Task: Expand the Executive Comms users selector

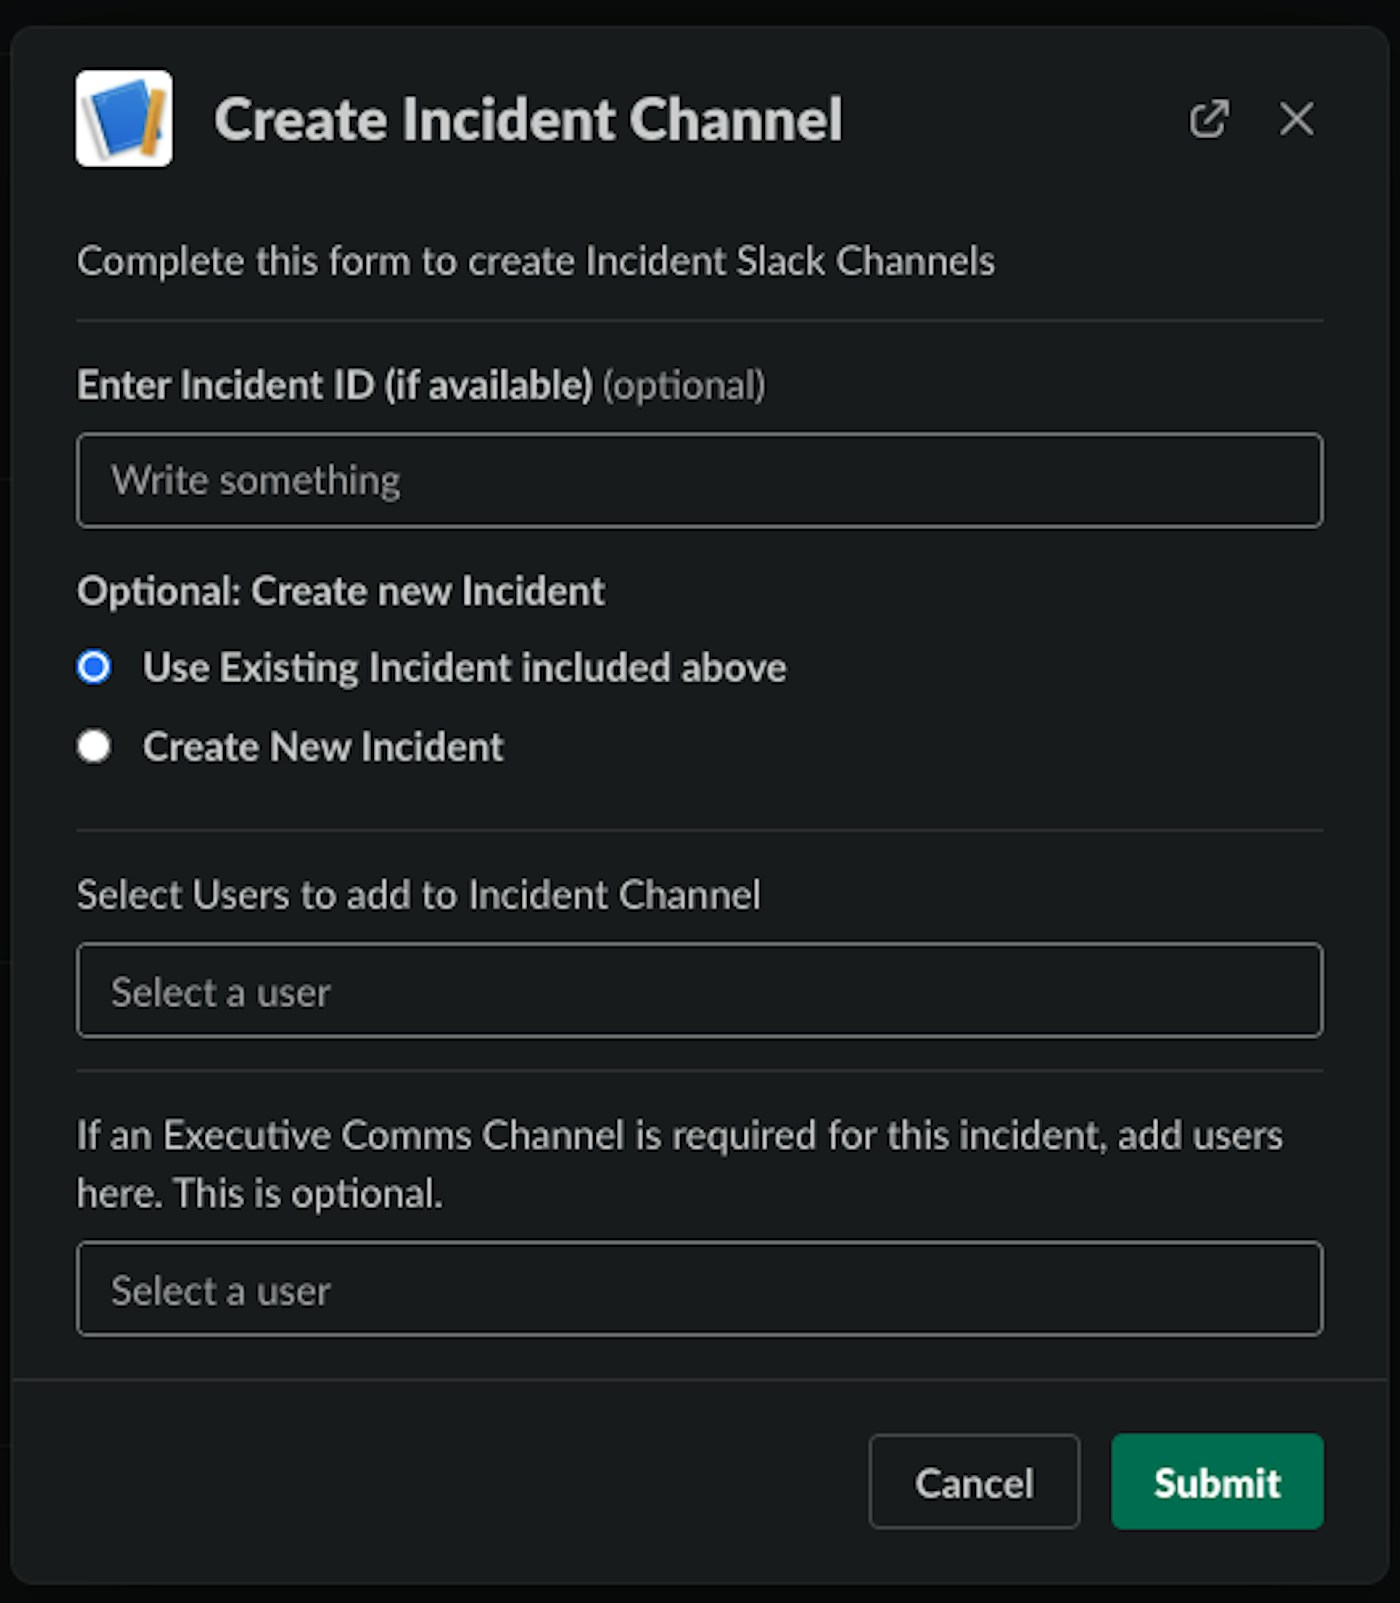Action: [699, 1289]
